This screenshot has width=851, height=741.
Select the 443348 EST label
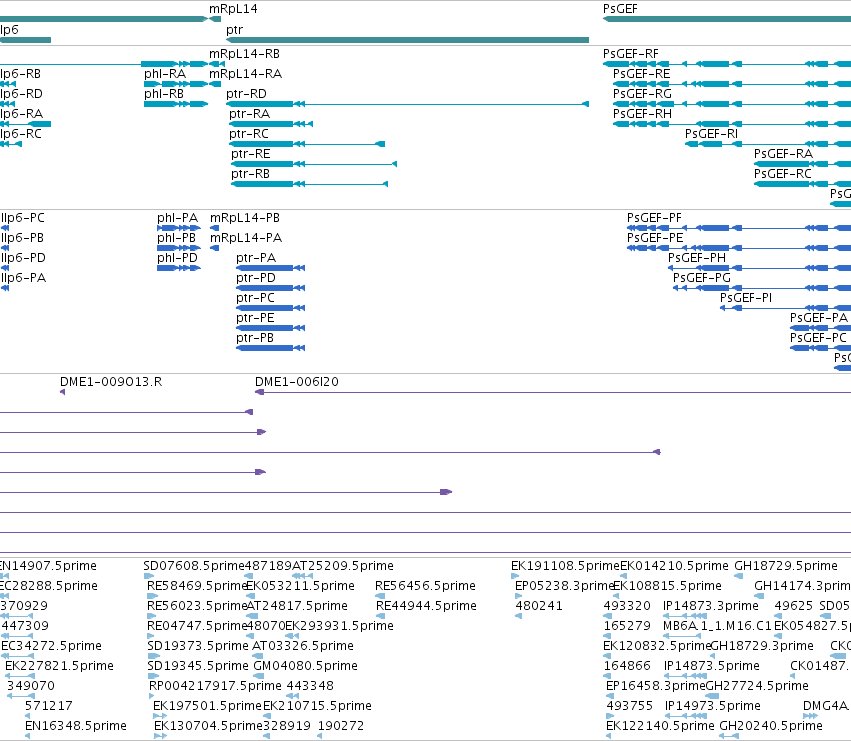coord(310,687)
